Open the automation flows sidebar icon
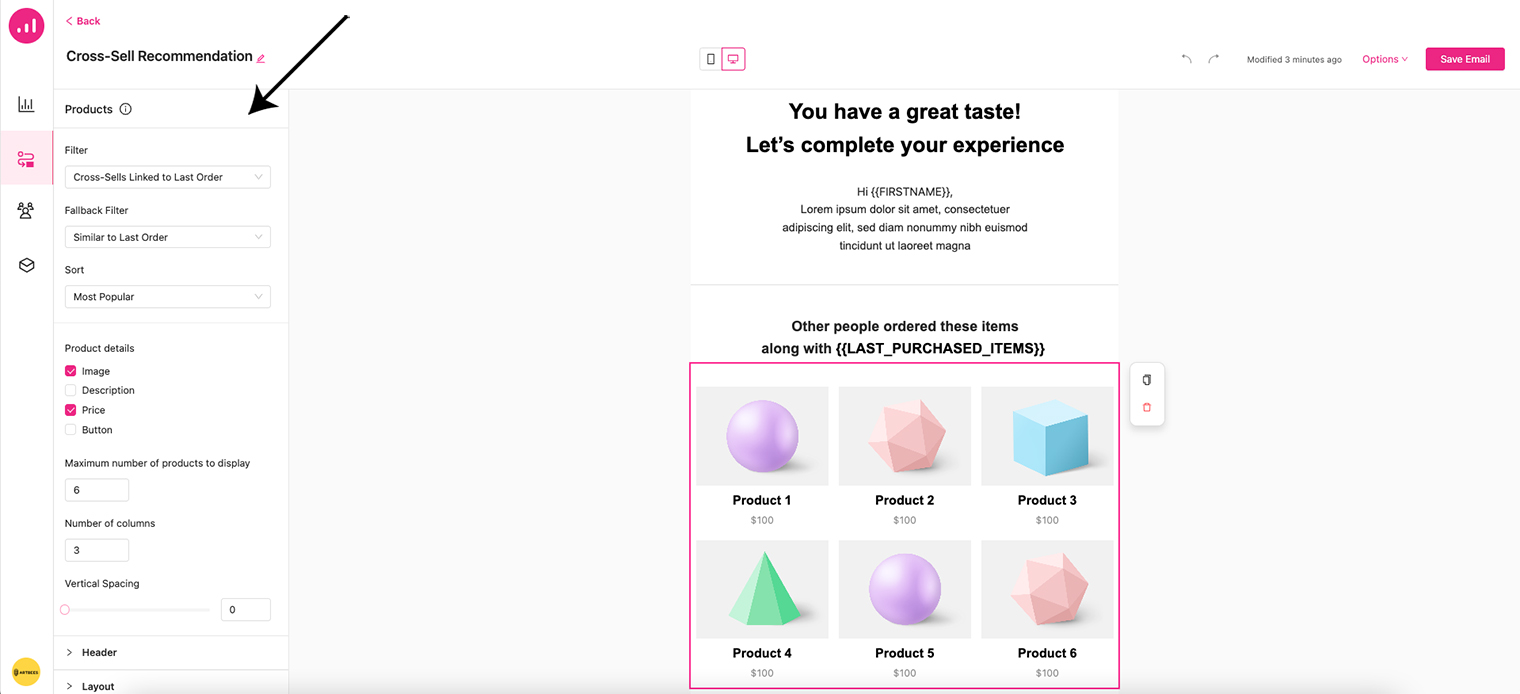1520x694 pixels. [26, 159]
